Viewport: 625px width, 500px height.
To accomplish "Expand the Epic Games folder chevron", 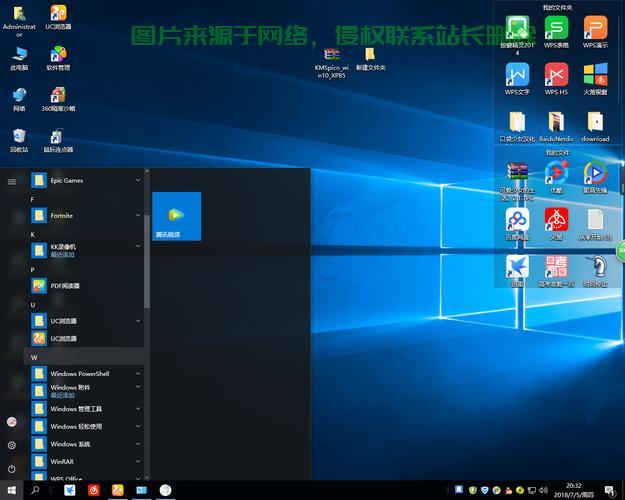I will tap(138, 180).
